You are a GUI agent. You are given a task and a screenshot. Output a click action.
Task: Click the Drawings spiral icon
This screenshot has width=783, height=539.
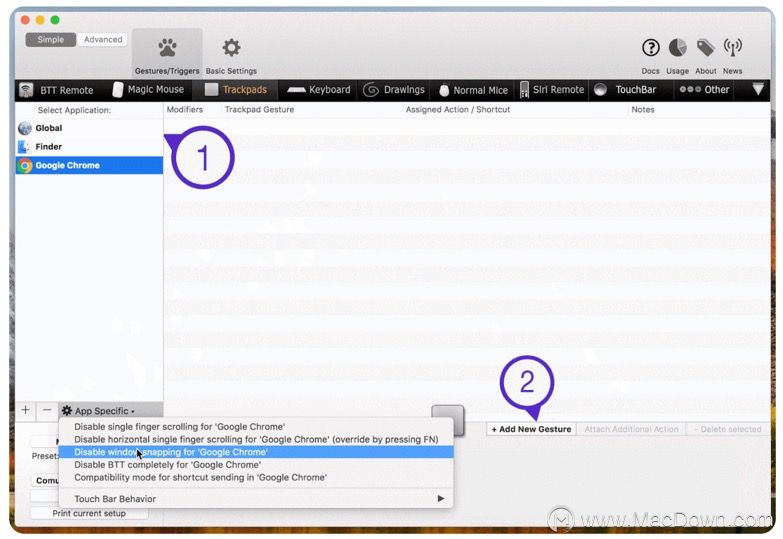[x=371, y=90]
